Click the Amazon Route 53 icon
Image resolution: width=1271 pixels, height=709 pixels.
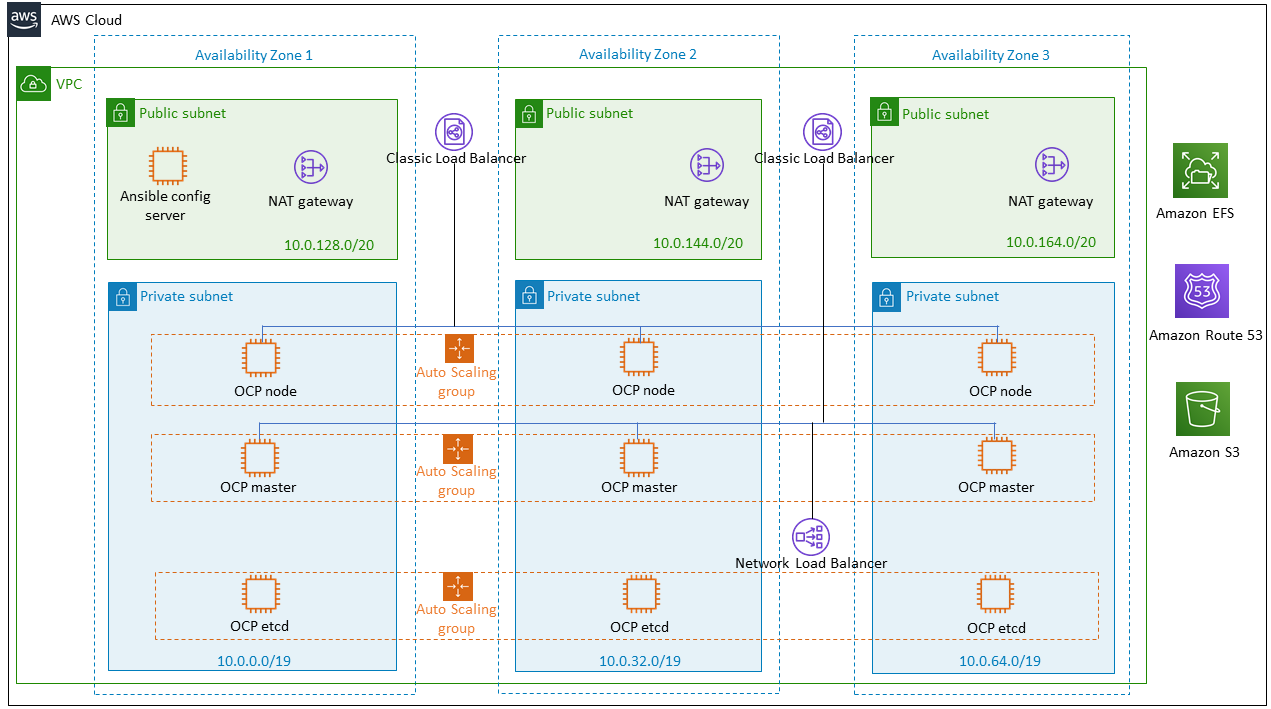tap(1201, 291)
